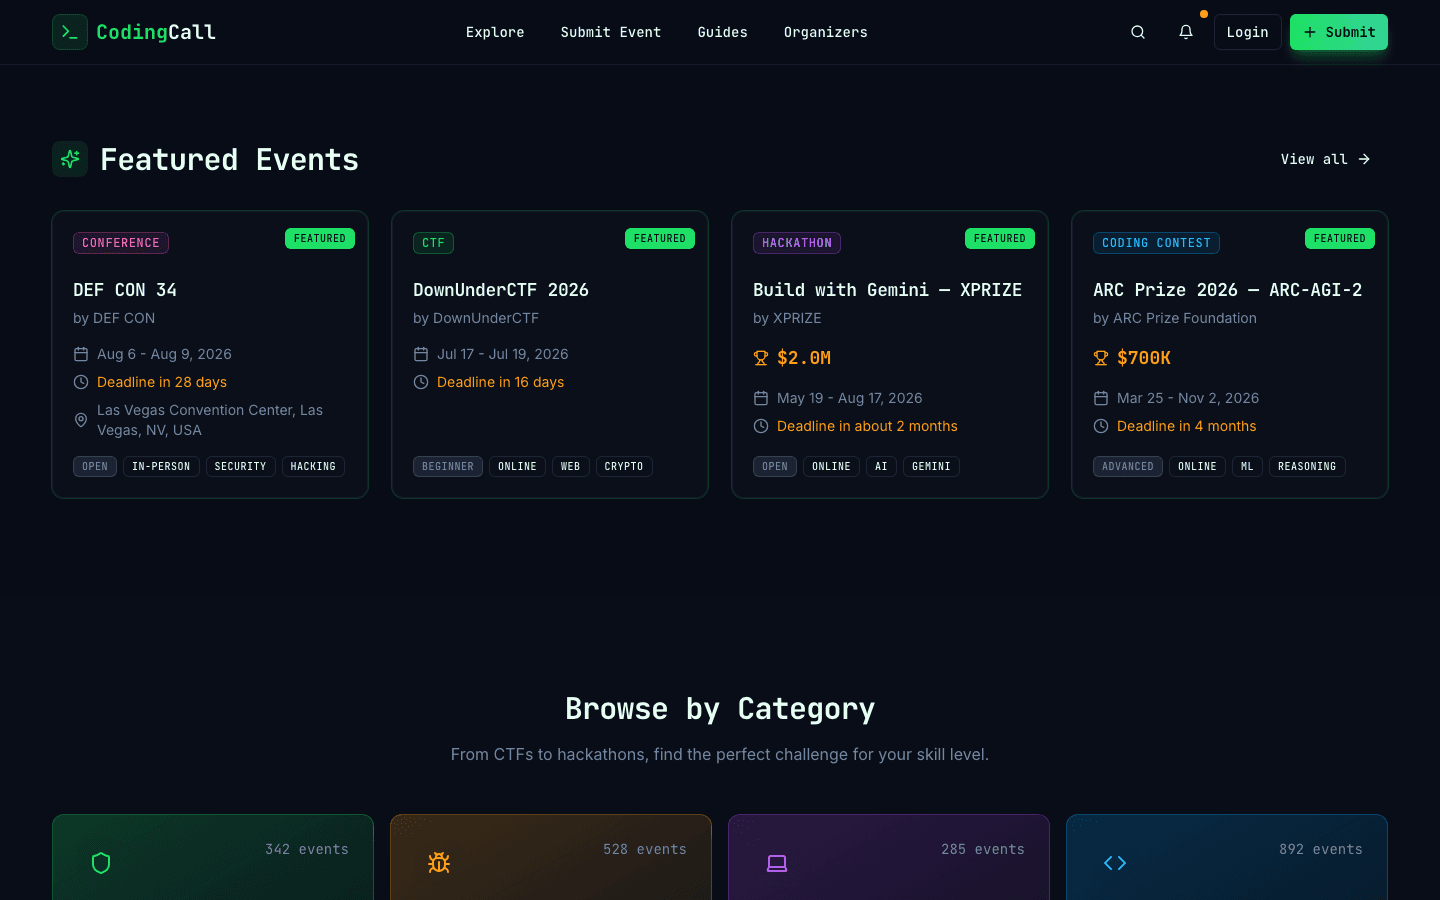Click FEATURED badge on ARC Prize card
The height and width of the screenshot is (900, 1440).
(1340, 239)
